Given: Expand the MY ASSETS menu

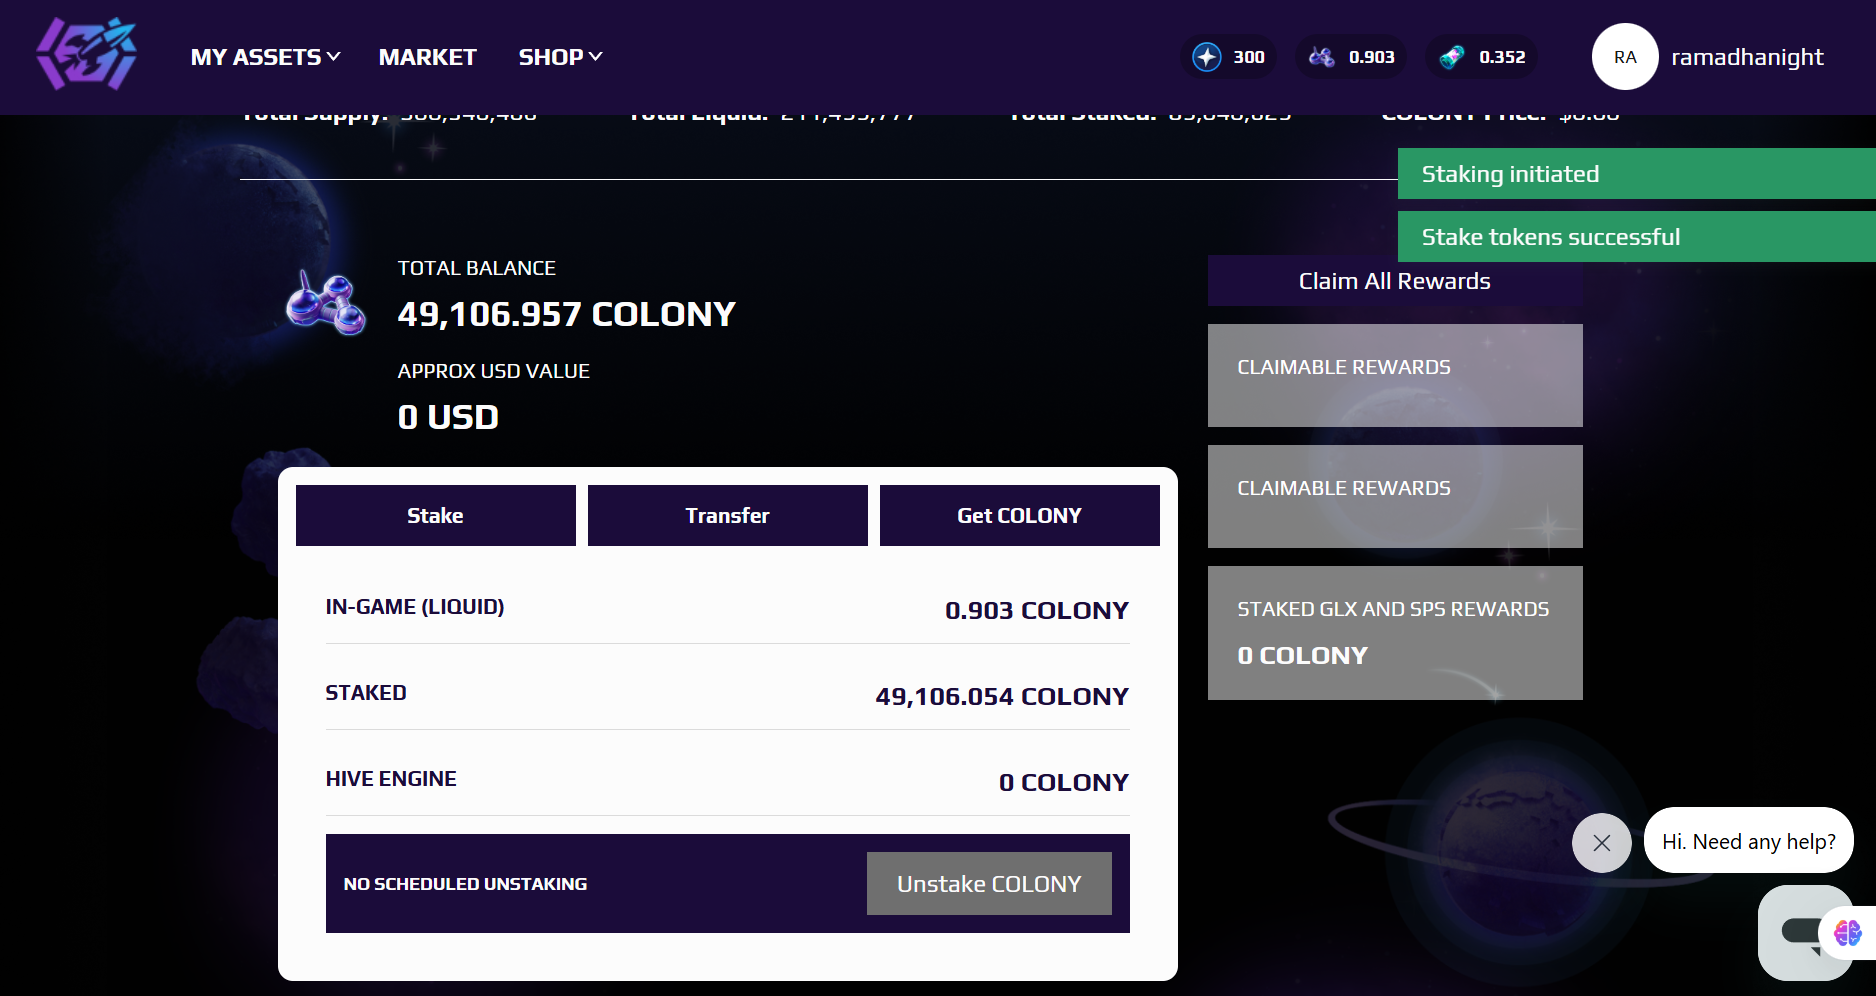Looking at the screenshot, I should (266, 57).
